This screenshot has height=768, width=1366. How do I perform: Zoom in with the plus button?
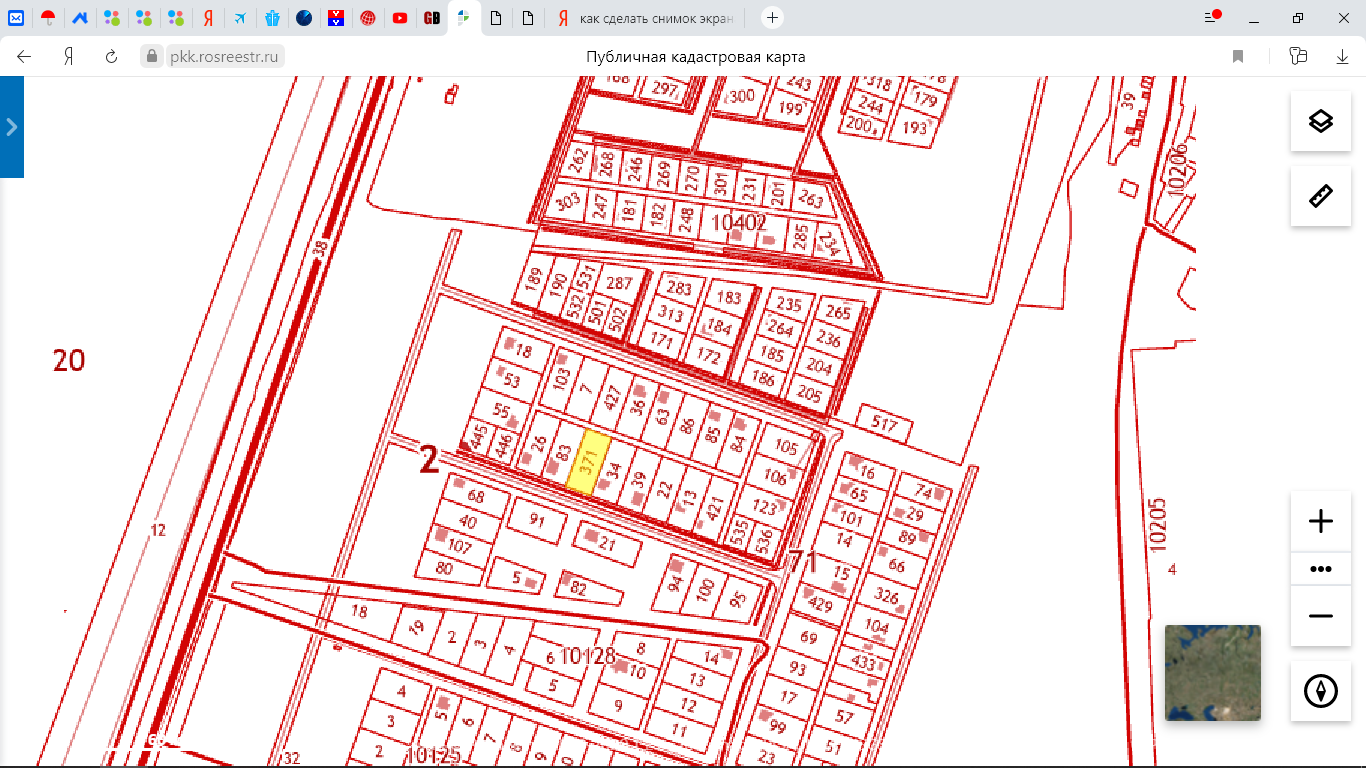(x=1320, y=521)
